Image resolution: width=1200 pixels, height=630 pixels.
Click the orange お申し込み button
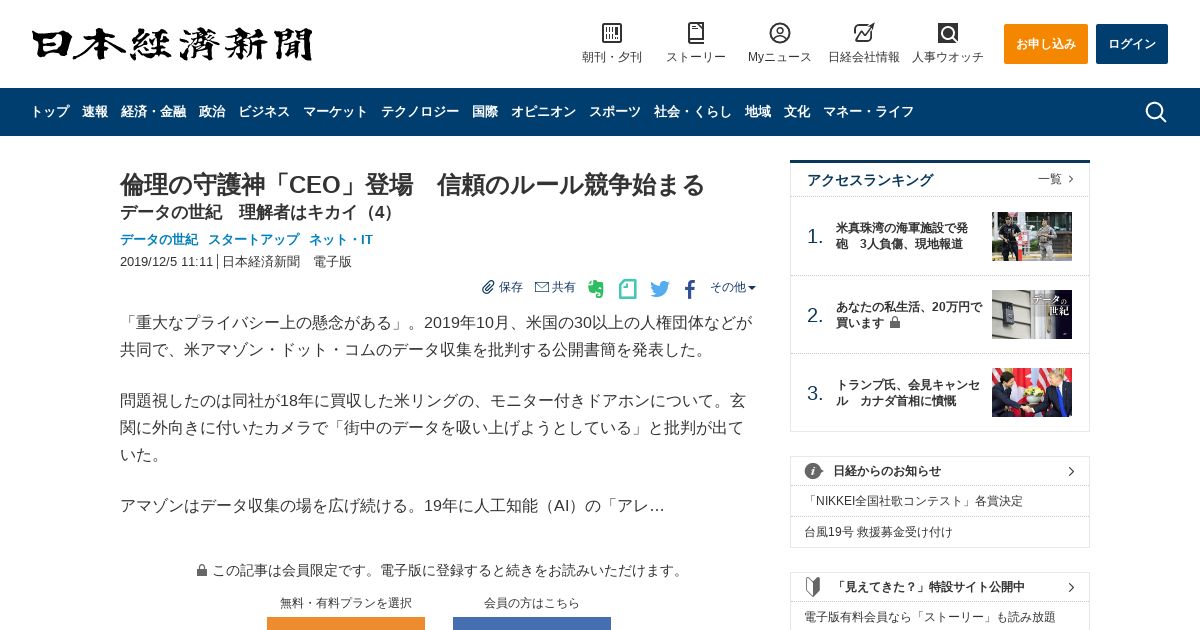tap(1046, 44)
